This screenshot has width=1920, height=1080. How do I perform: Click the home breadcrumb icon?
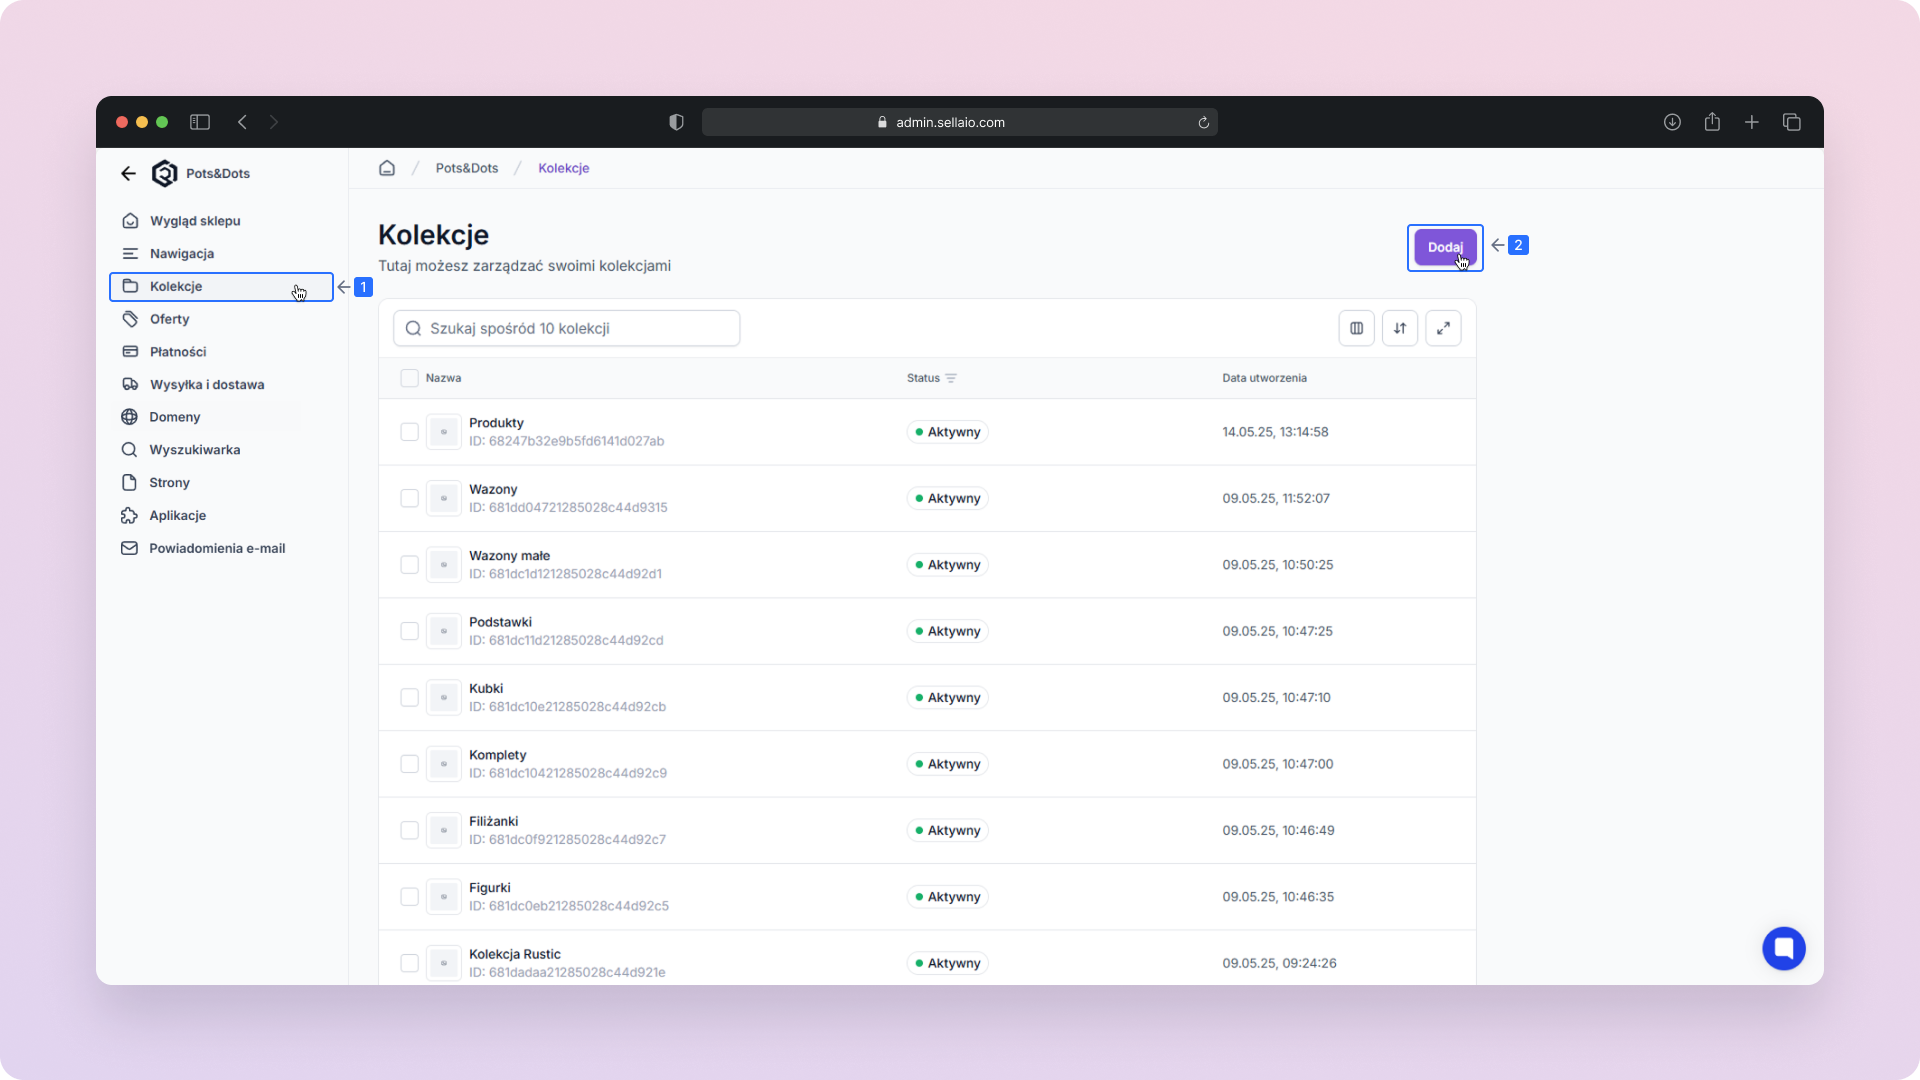[387, 168]
